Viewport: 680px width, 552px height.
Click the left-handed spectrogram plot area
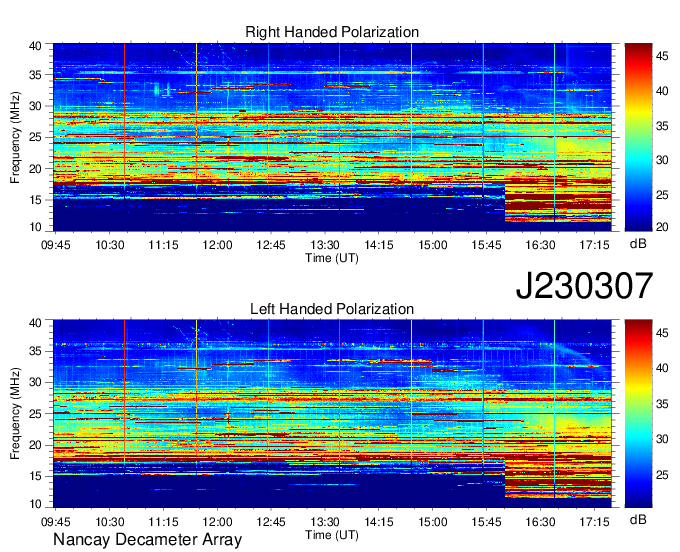[332, 414]
